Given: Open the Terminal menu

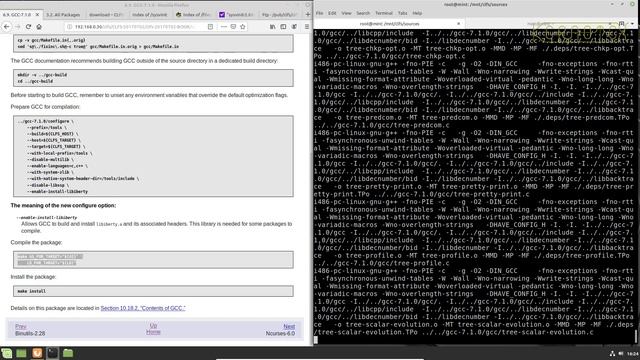Looking at the screenshot, I should pos(384,13).
